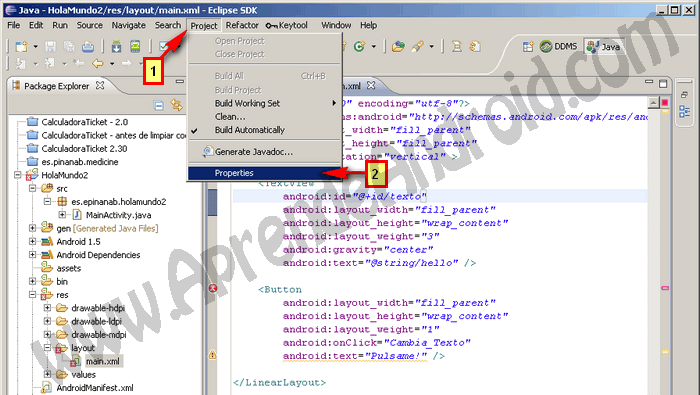Click the Back navigation yellow arrow
700x395 pixels.
click(97, 63)
